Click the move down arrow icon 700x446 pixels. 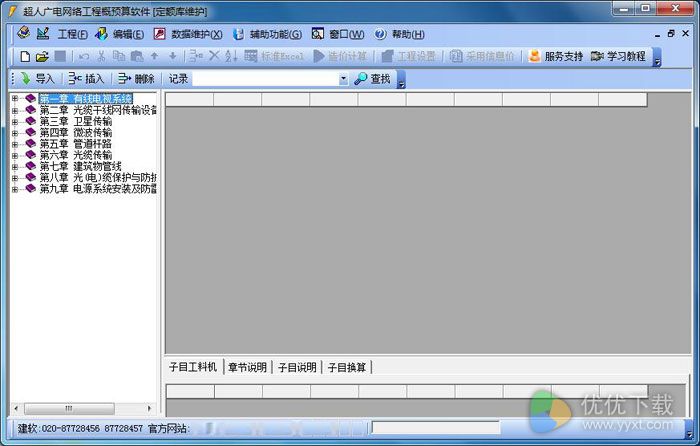pos(173,56)
